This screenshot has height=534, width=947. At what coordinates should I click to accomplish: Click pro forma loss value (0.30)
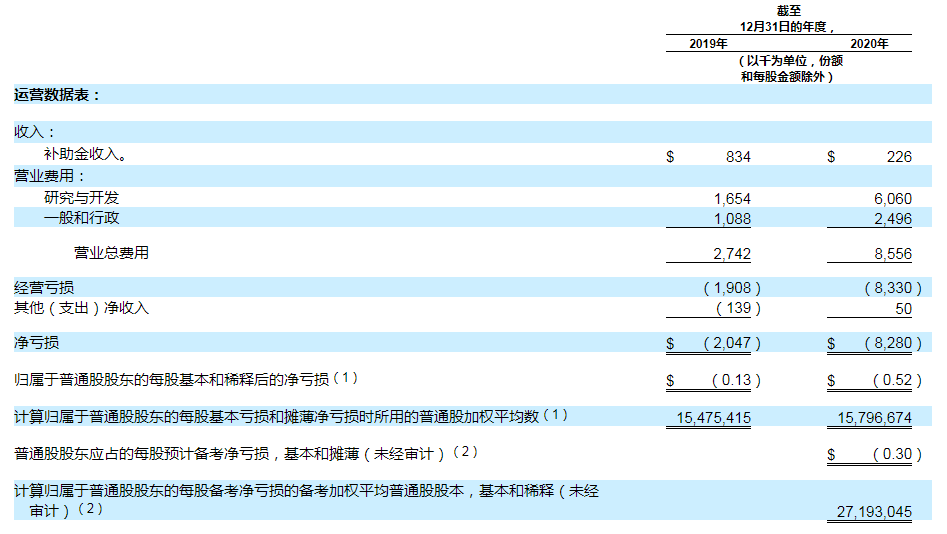(x=897, y=454)
